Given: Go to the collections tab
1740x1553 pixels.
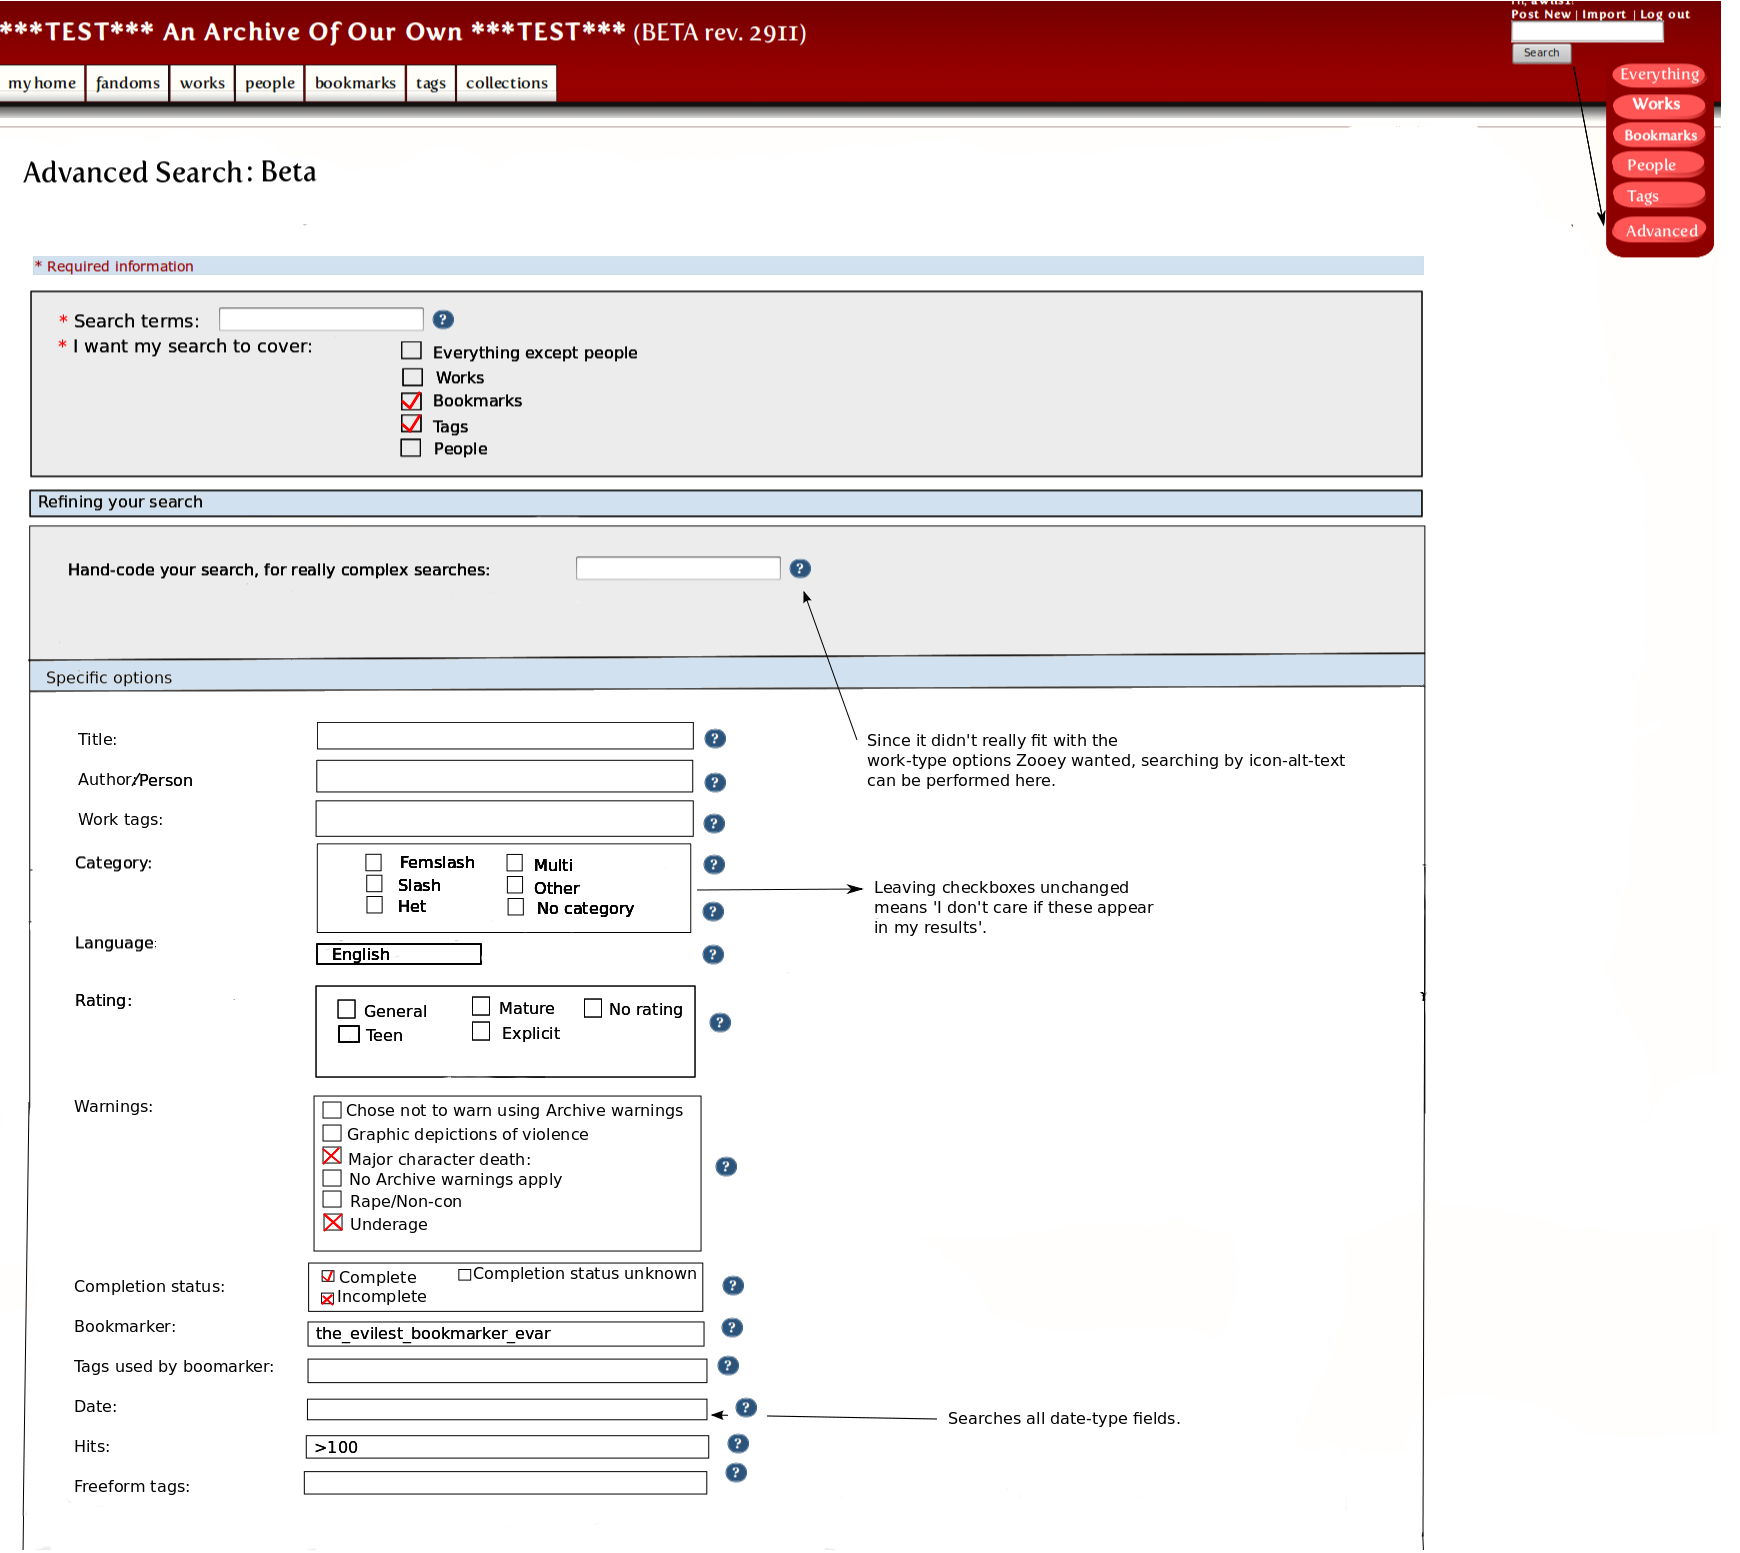Looking at the screenshot, I should (x=506, y=83).
